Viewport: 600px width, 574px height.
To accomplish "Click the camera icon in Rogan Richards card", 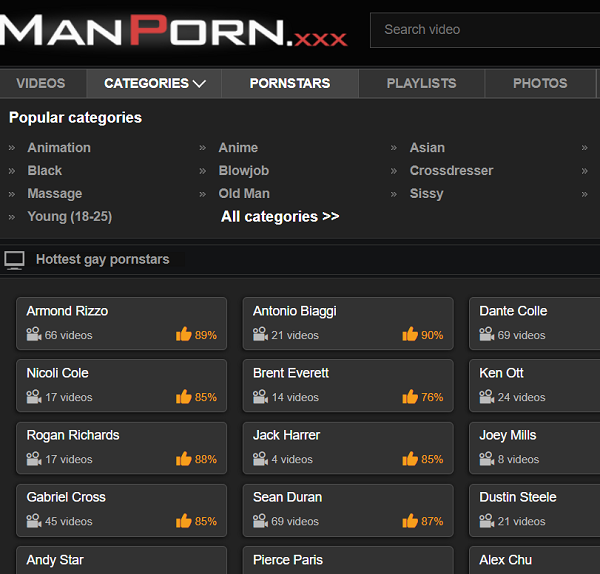I will [x=34, y=458].
